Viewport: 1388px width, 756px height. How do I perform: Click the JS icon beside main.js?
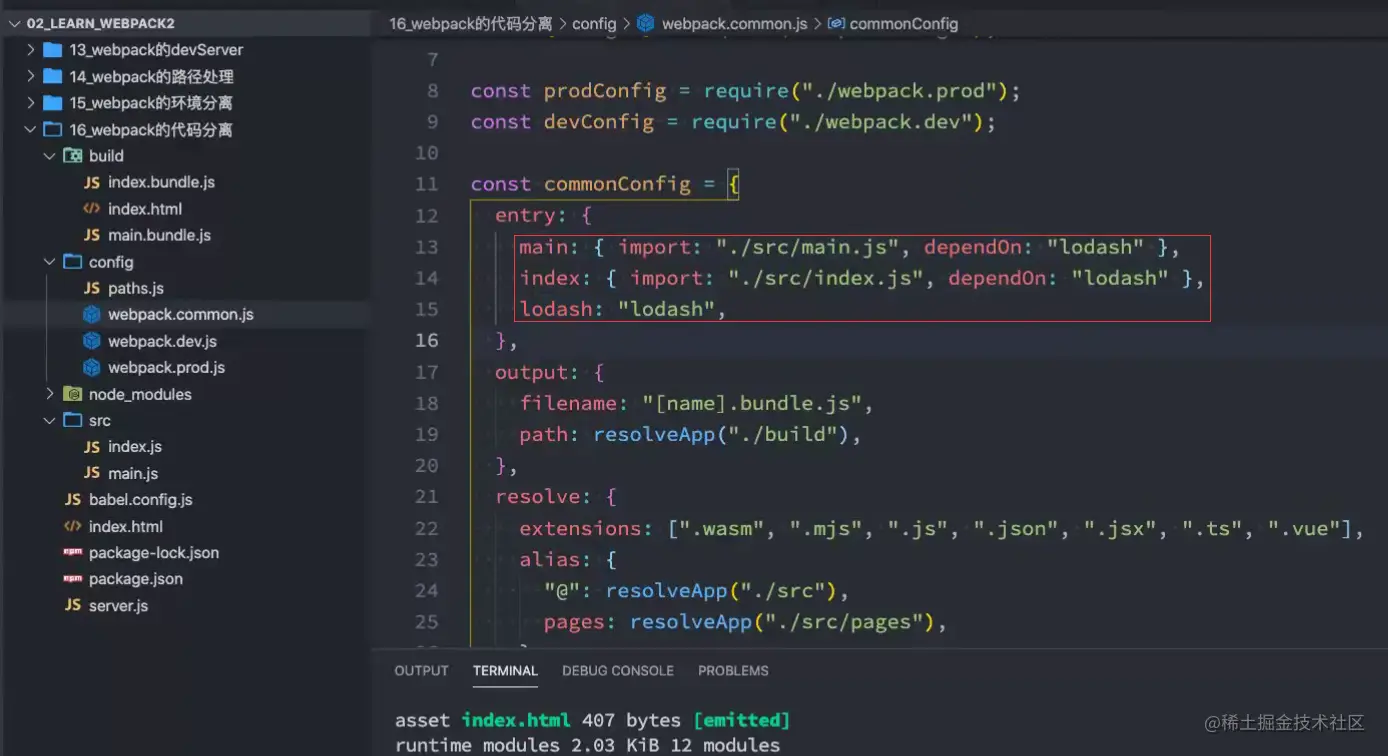(x=92, y=473)
